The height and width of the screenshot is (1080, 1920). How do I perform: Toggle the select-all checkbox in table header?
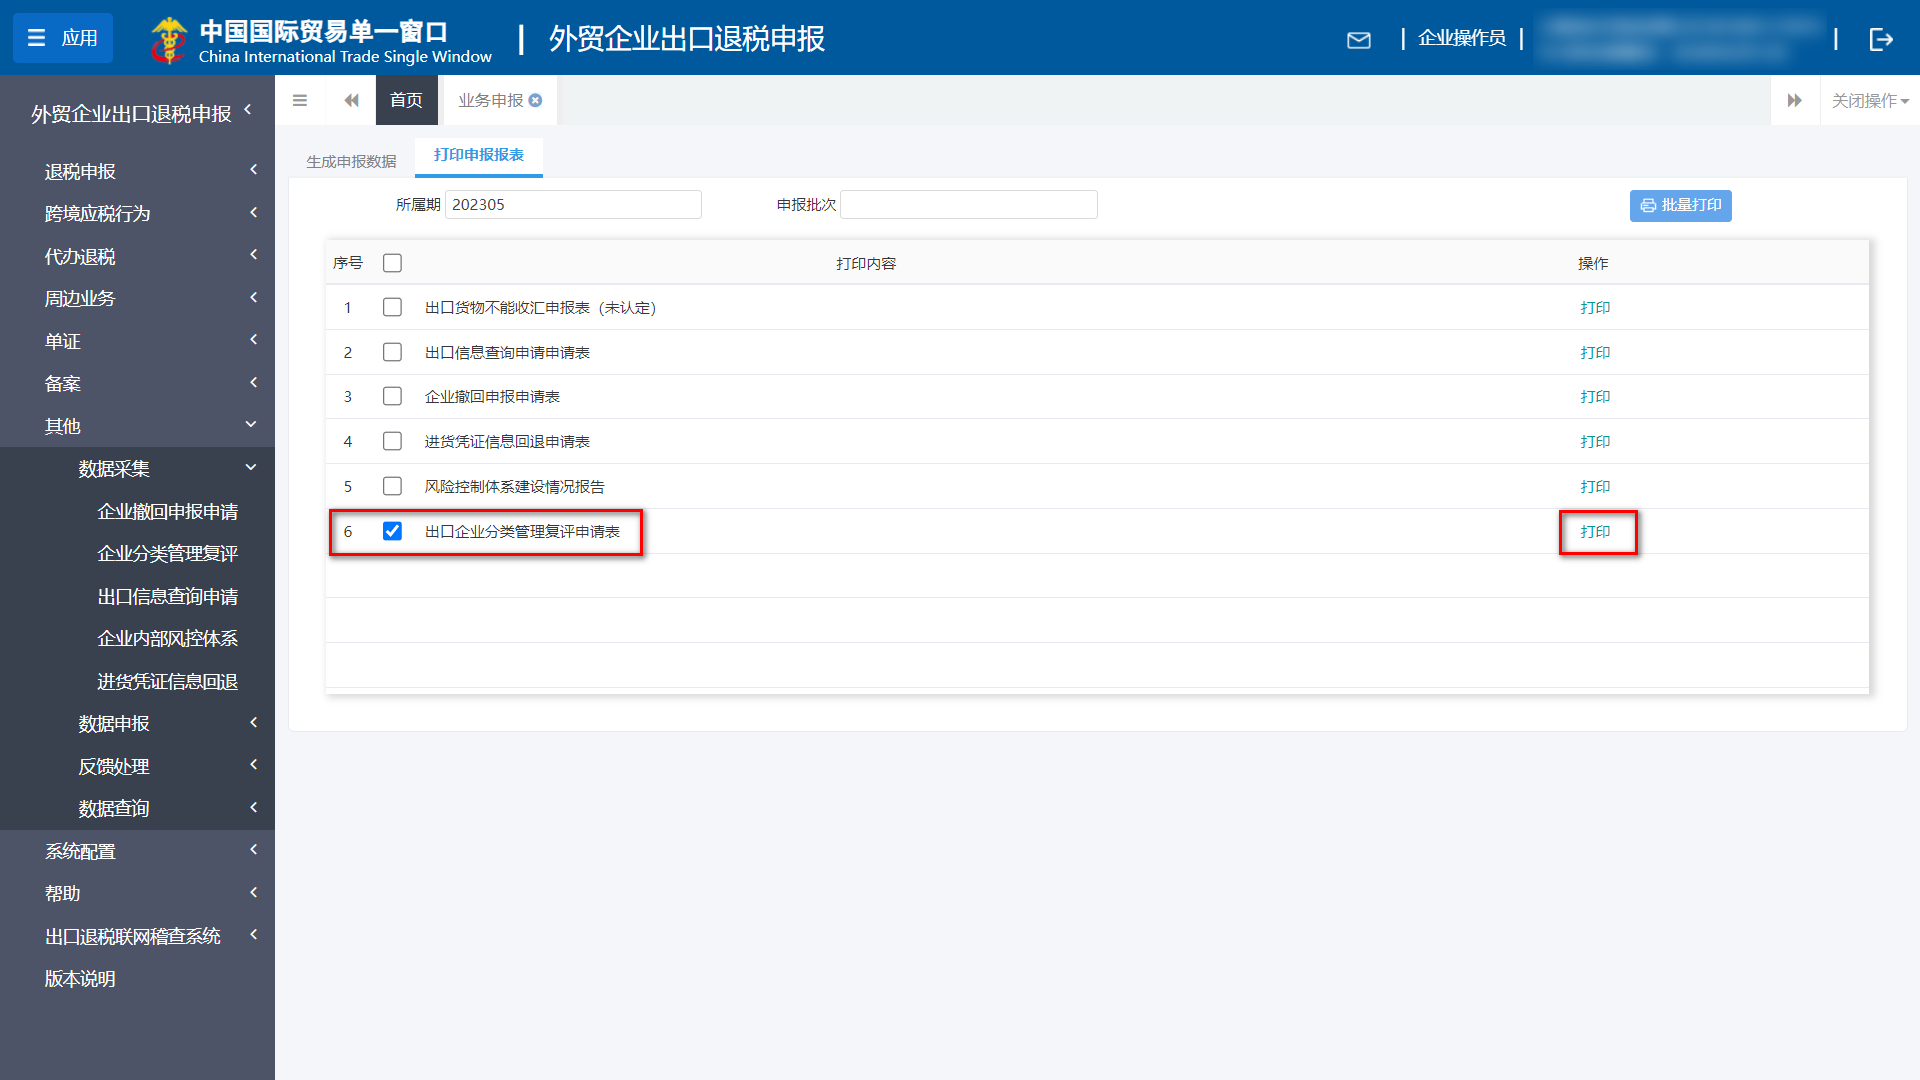click(392, 263)
